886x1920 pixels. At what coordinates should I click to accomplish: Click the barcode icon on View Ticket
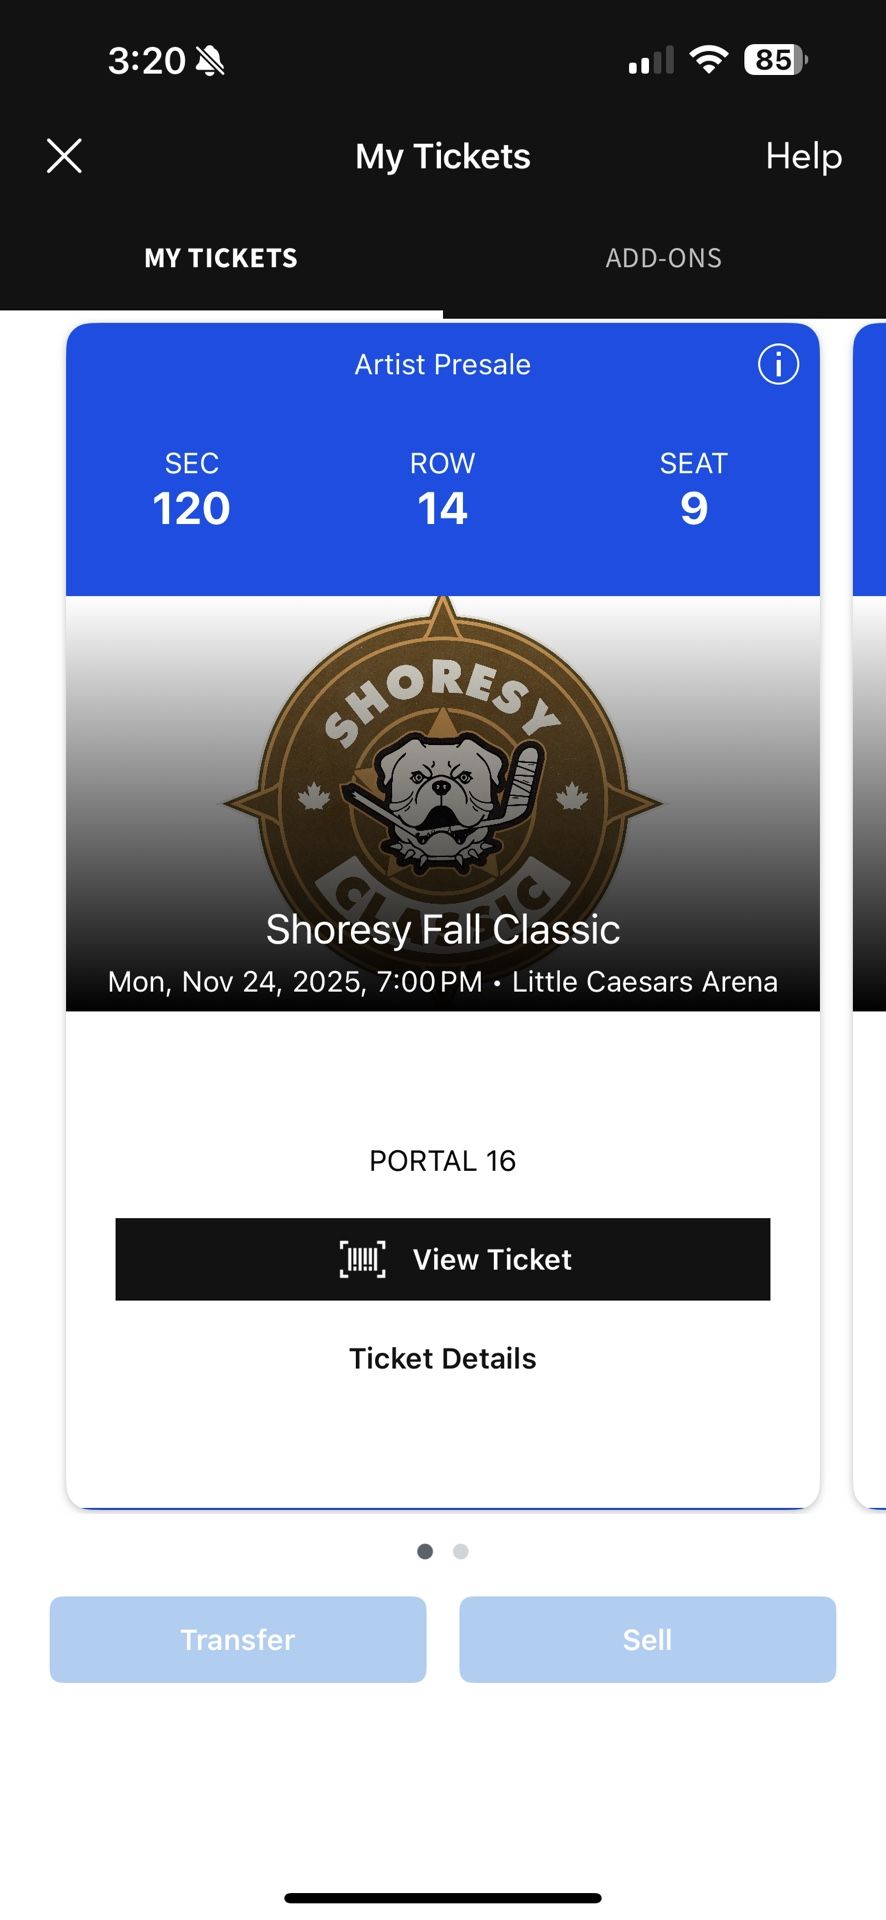coord(362,1259)
